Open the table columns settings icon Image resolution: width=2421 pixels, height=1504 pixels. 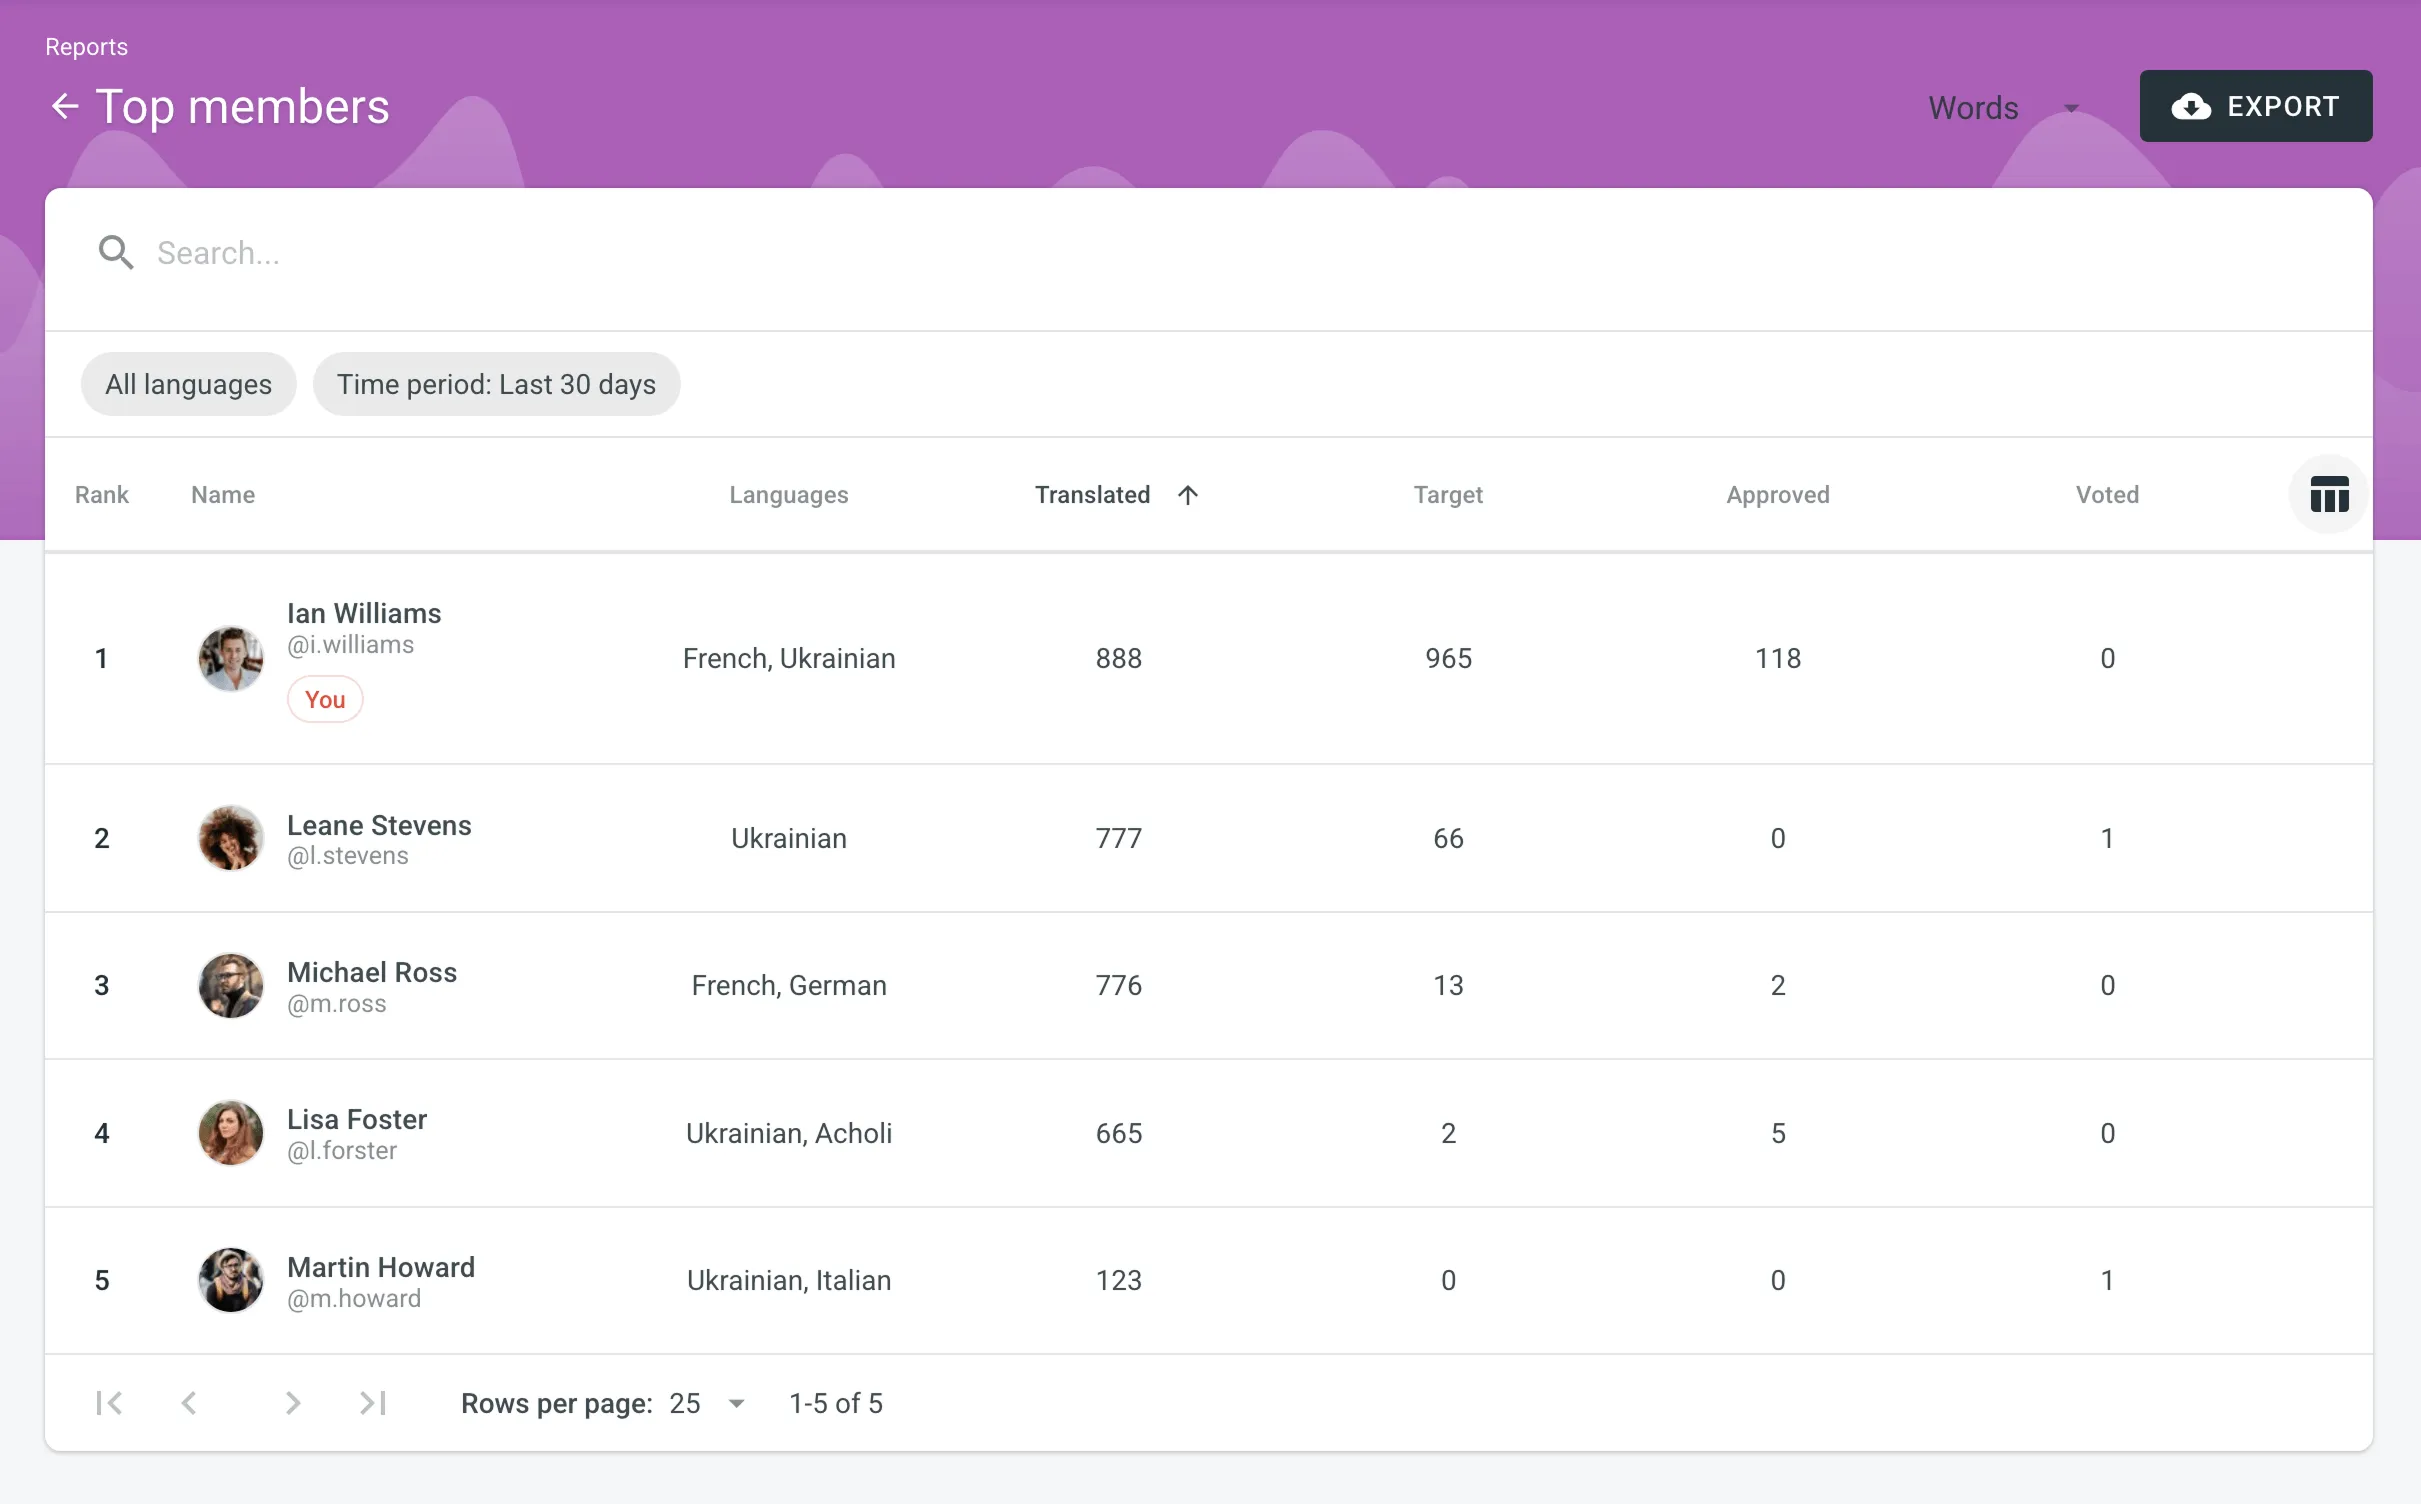2328,495
